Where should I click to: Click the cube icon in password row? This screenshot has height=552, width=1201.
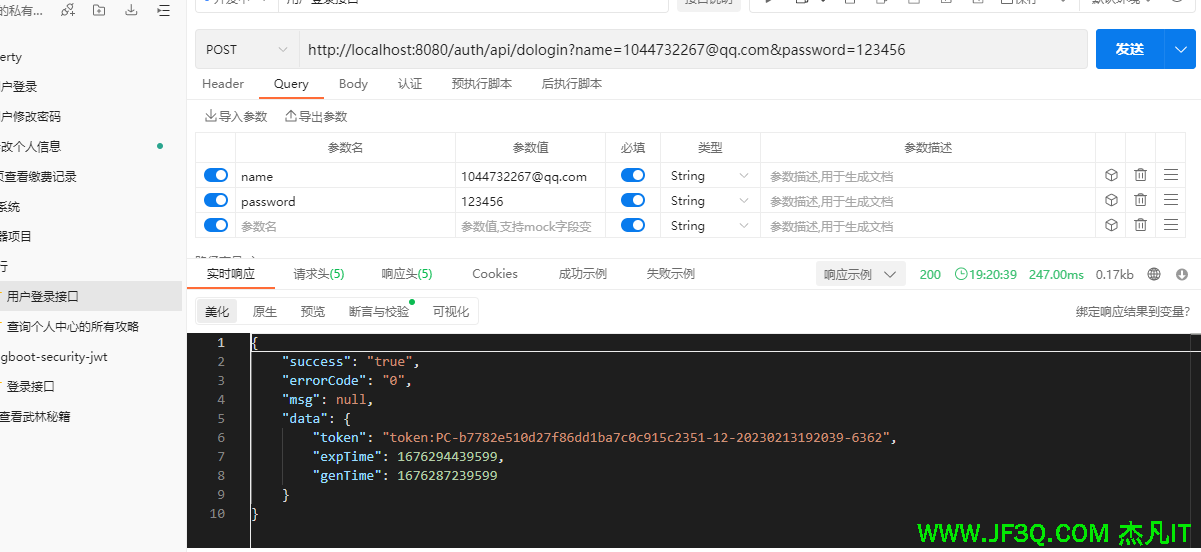[x=1110, y=200]
